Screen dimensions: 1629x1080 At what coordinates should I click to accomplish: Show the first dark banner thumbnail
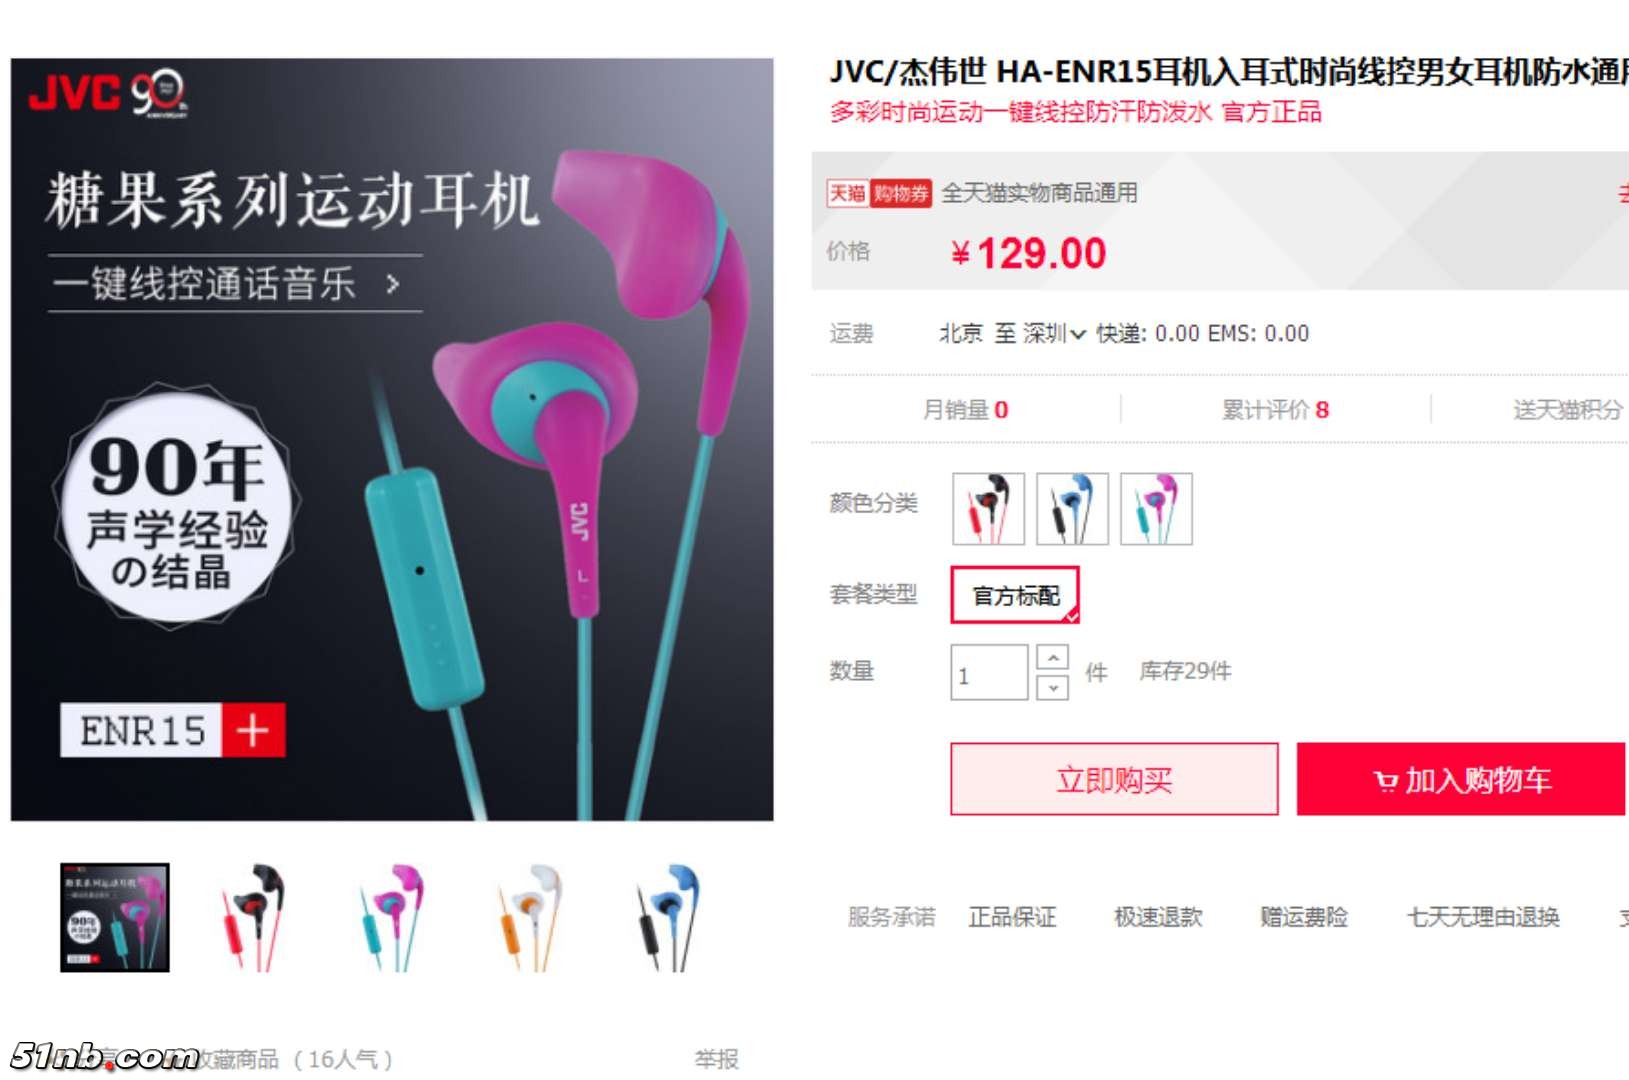click(115, 917)
